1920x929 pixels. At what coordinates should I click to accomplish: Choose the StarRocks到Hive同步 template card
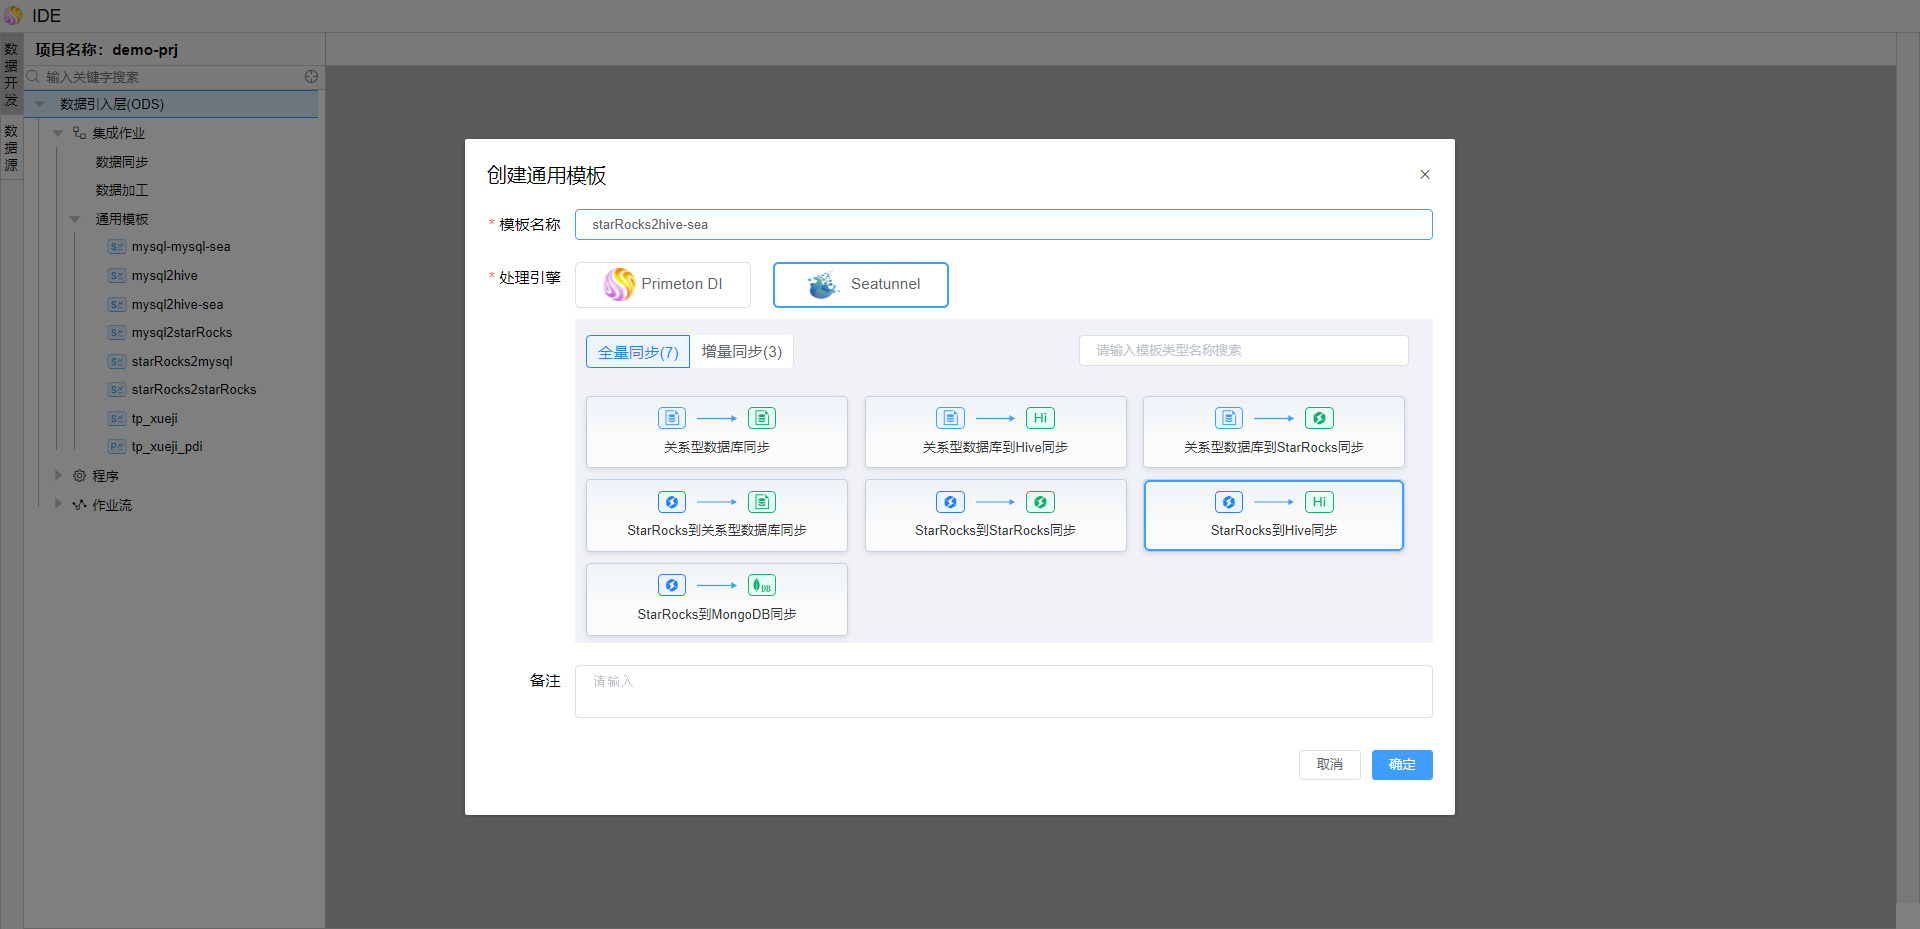1273,515
